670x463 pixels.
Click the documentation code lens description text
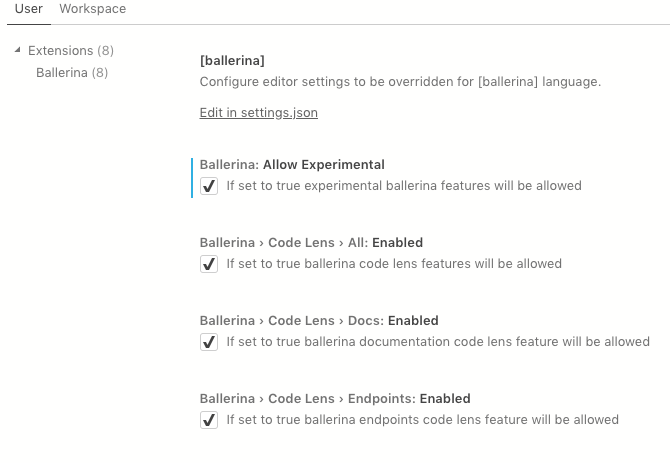[x=437, y=342]
